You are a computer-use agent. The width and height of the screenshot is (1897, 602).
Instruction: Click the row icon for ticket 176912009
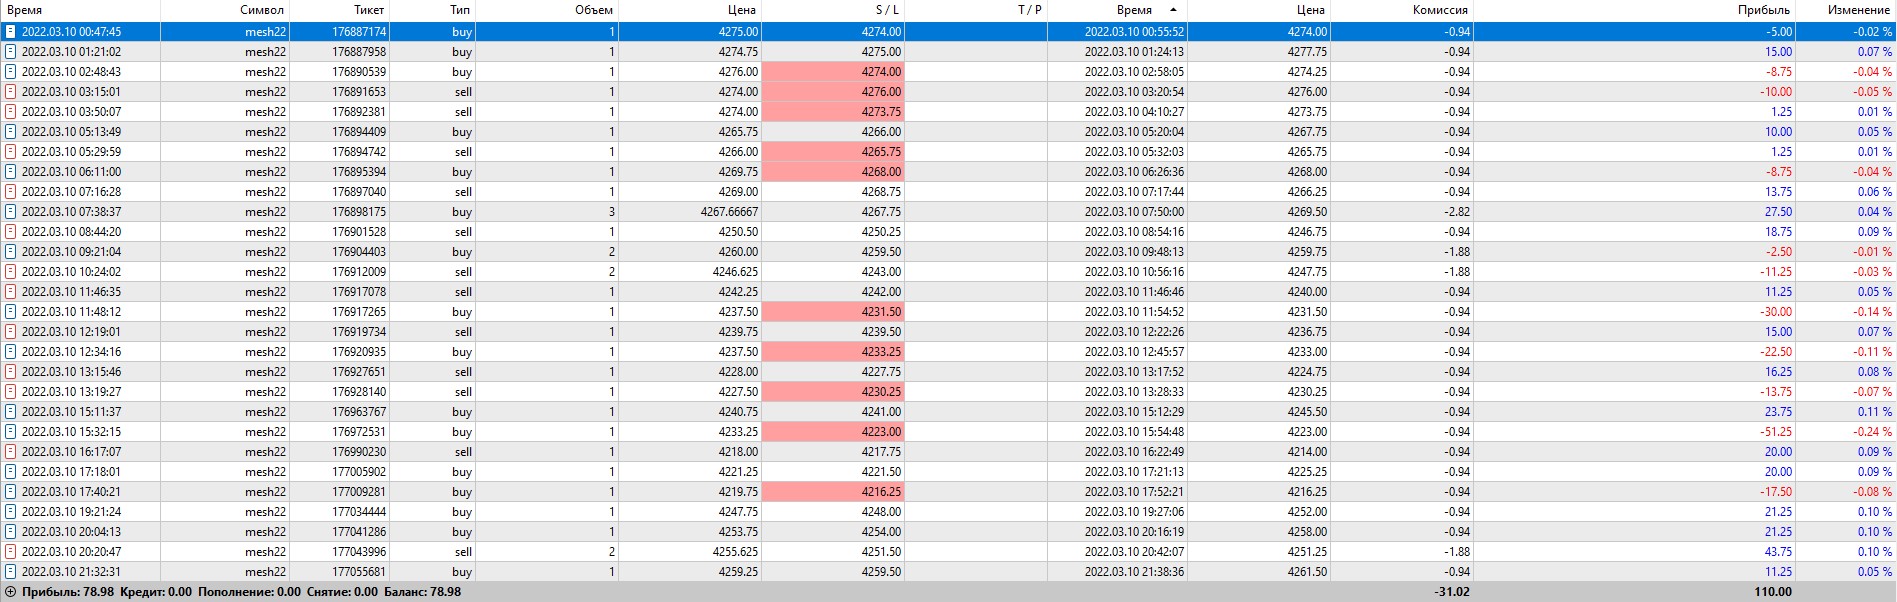(x=11, y=272)
